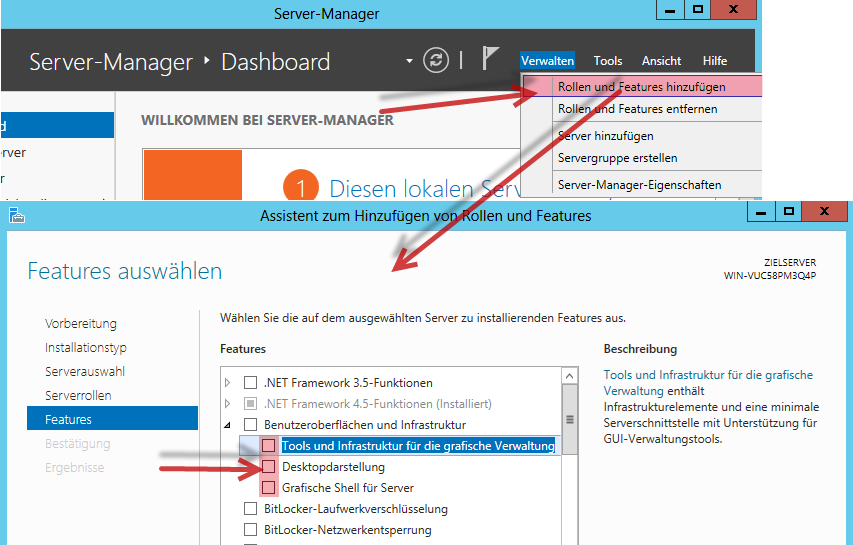Click scroll up arrow in Features list
The width and height of the screenshot is (853, 545).
click(569, 376)
